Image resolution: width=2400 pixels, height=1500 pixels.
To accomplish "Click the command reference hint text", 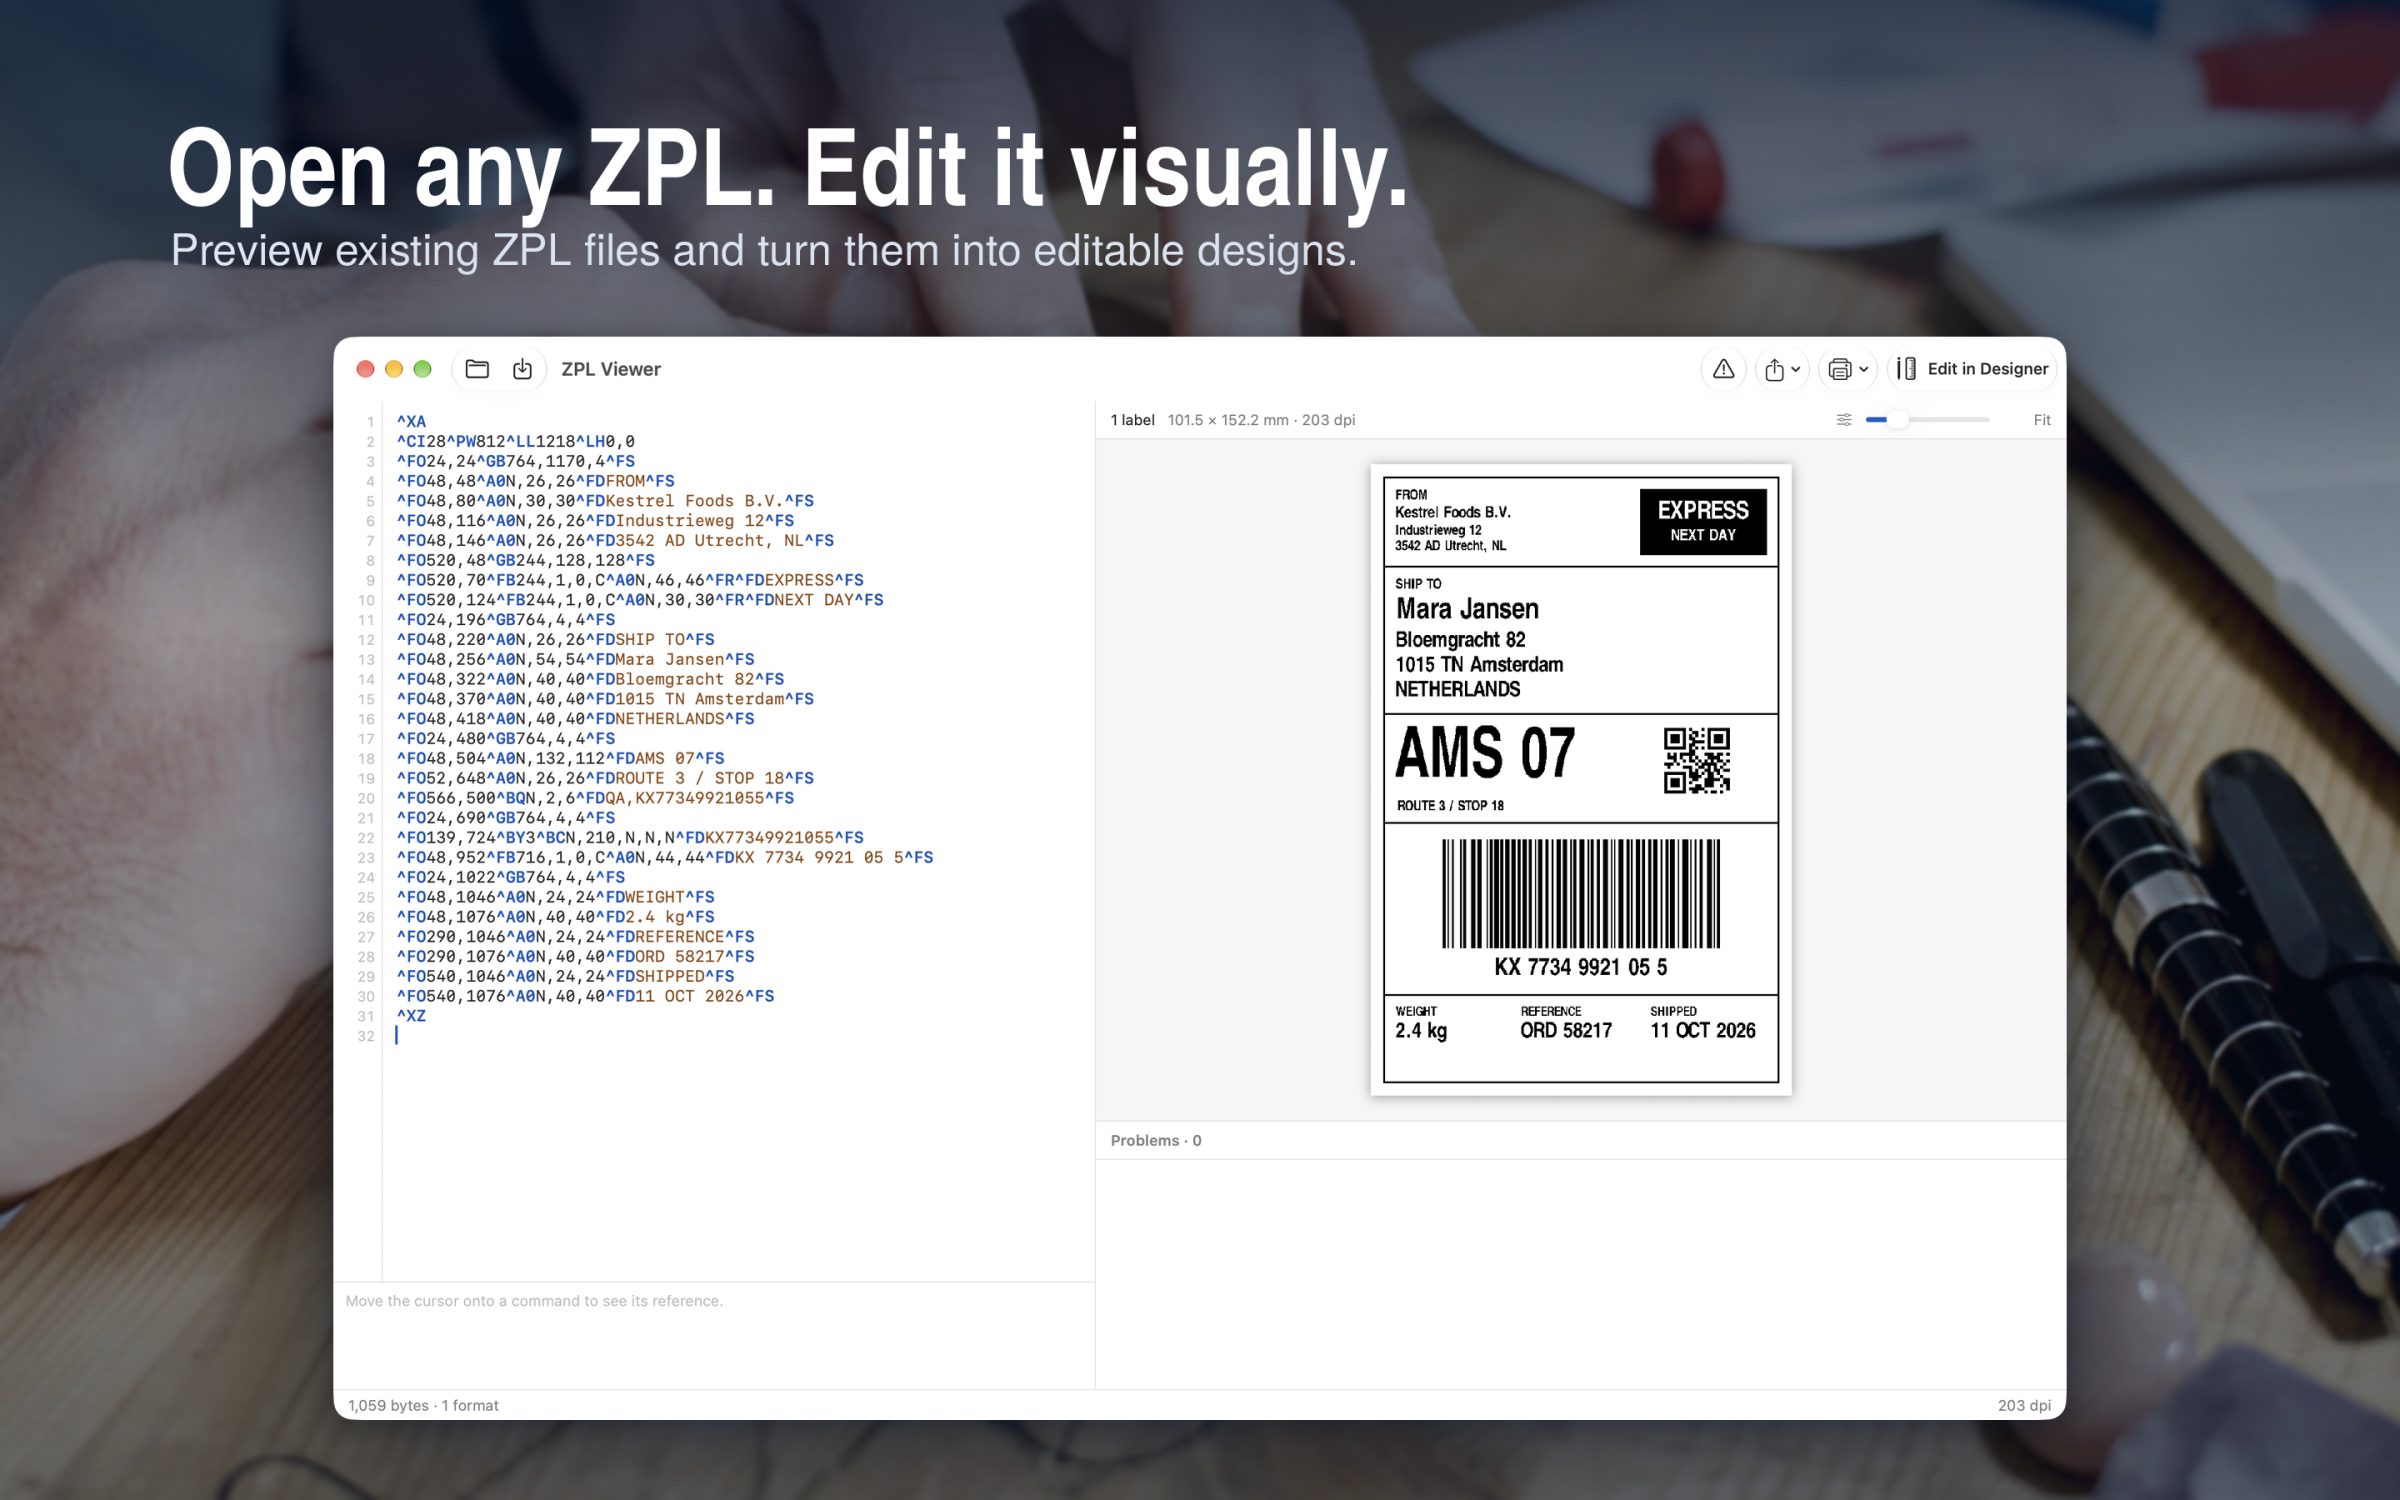I will (x=534, y=1301).
